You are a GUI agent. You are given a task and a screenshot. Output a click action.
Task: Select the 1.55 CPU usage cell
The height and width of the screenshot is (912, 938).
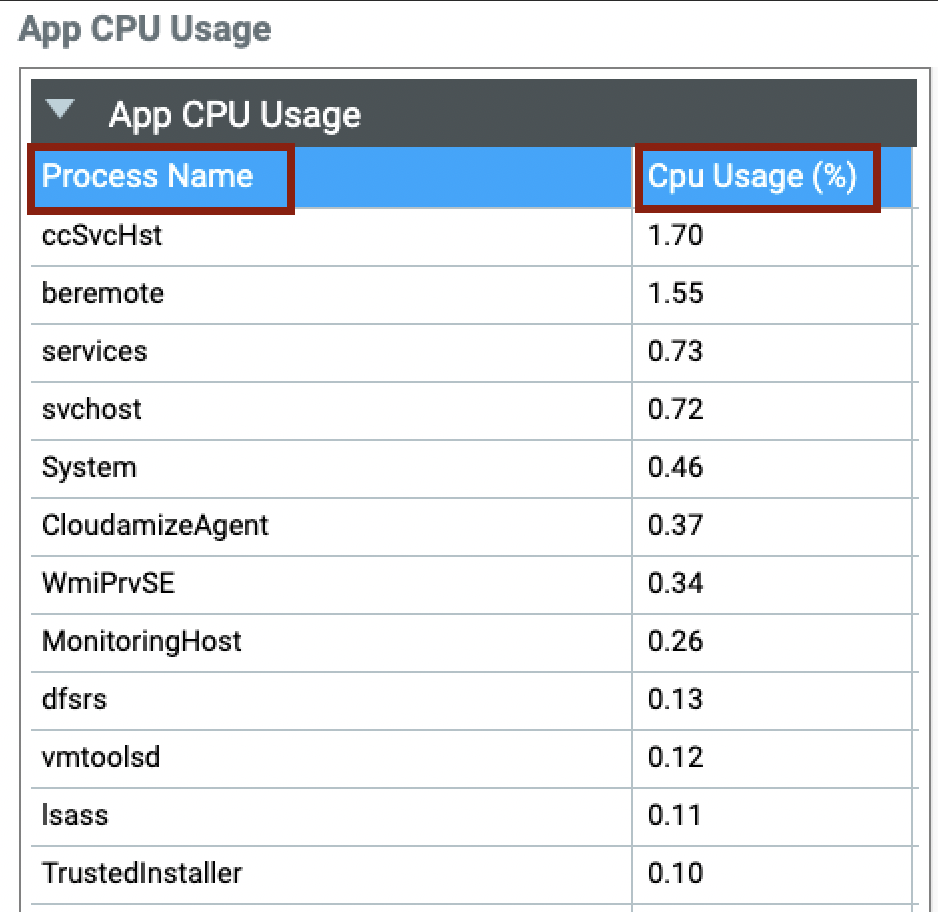[676, 294]
